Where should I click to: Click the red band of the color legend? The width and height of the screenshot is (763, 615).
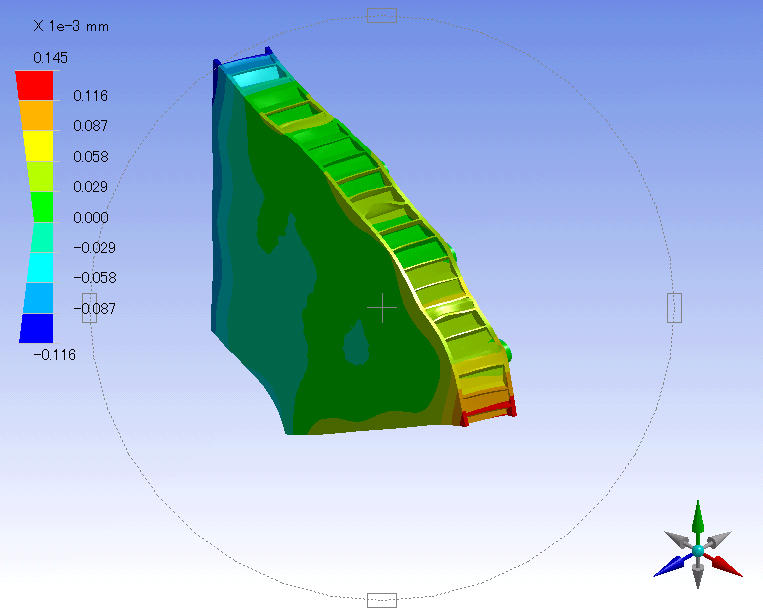[35, 86]
